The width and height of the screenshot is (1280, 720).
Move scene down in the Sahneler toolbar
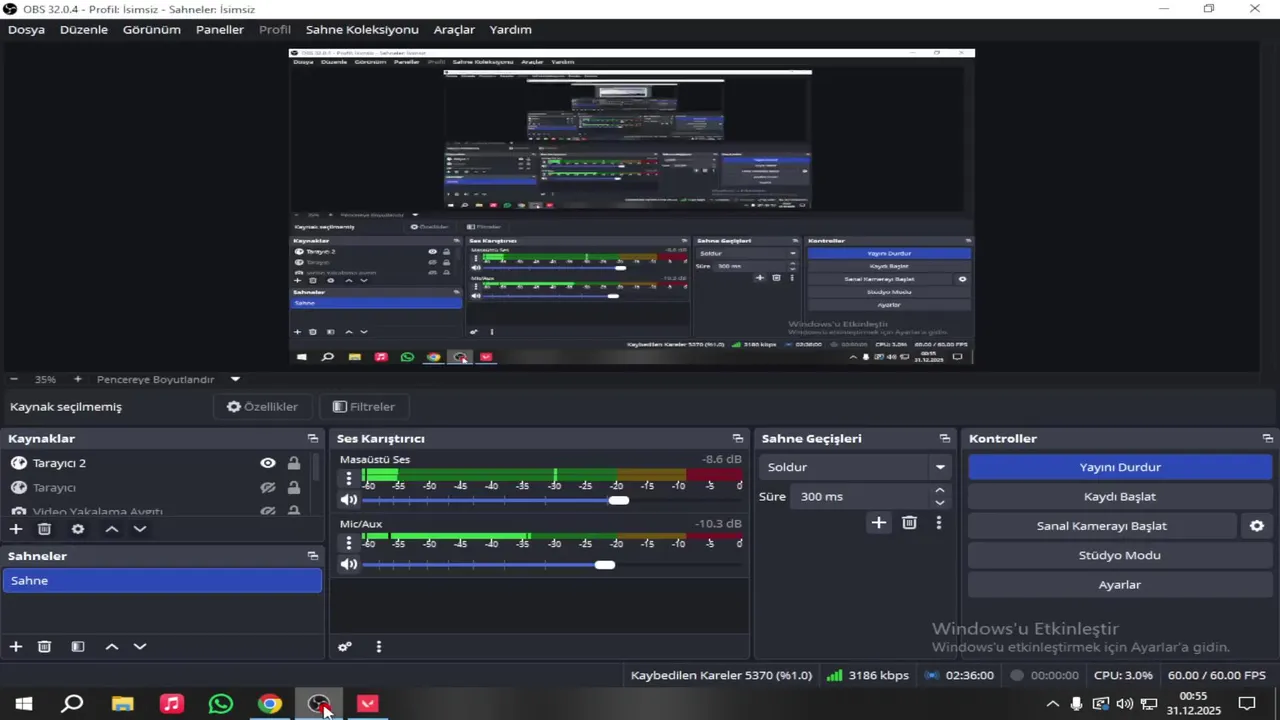[140, 647]
